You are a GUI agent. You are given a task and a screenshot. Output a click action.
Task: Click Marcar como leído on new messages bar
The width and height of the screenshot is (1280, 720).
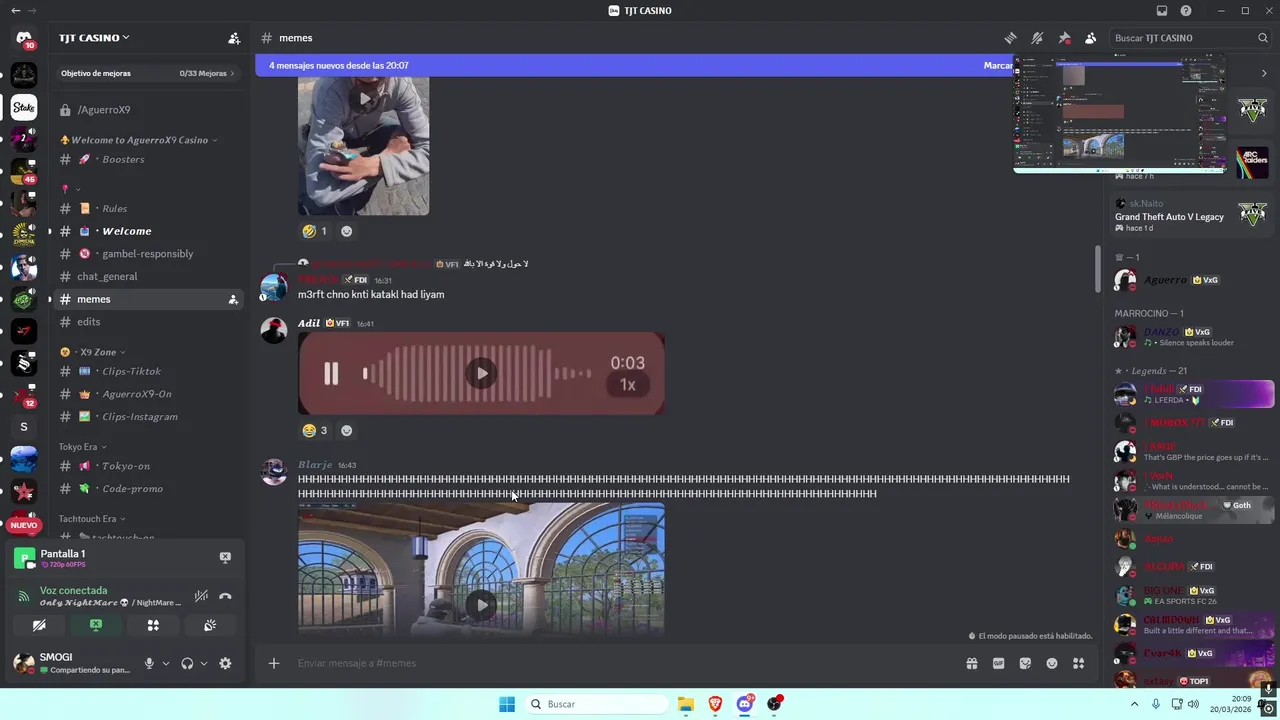998,65
